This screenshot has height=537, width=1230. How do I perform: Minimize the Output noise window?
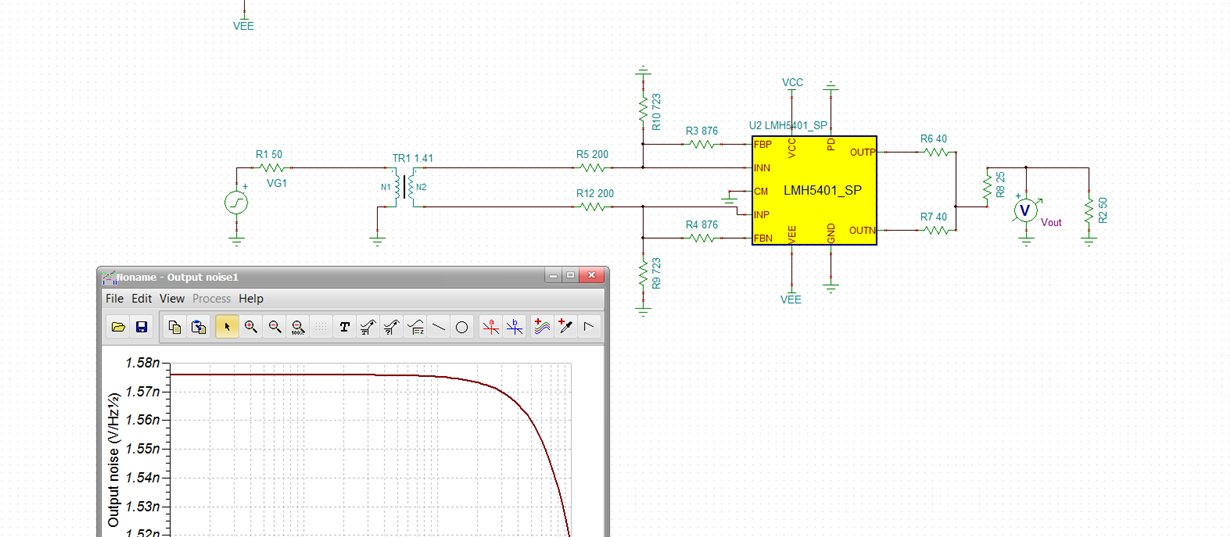coord(552,275)
